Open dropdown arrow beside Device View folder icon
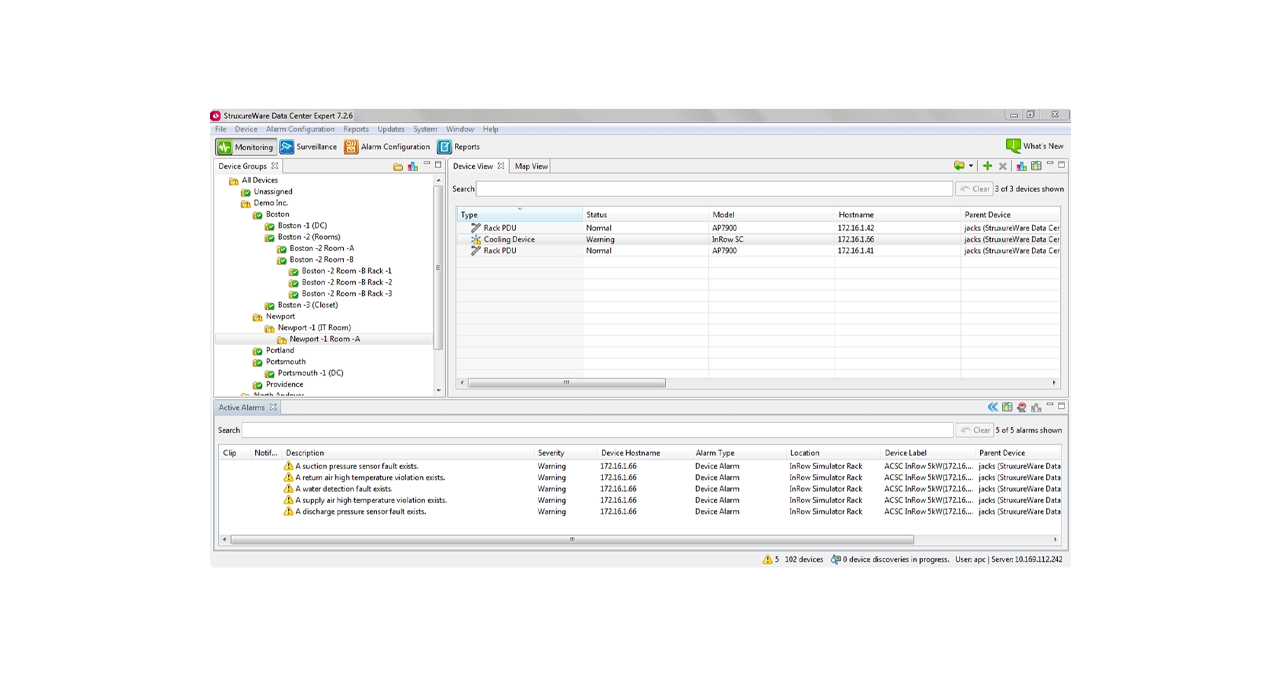Viewport: 1280px width, 677px height. point(970,166)
